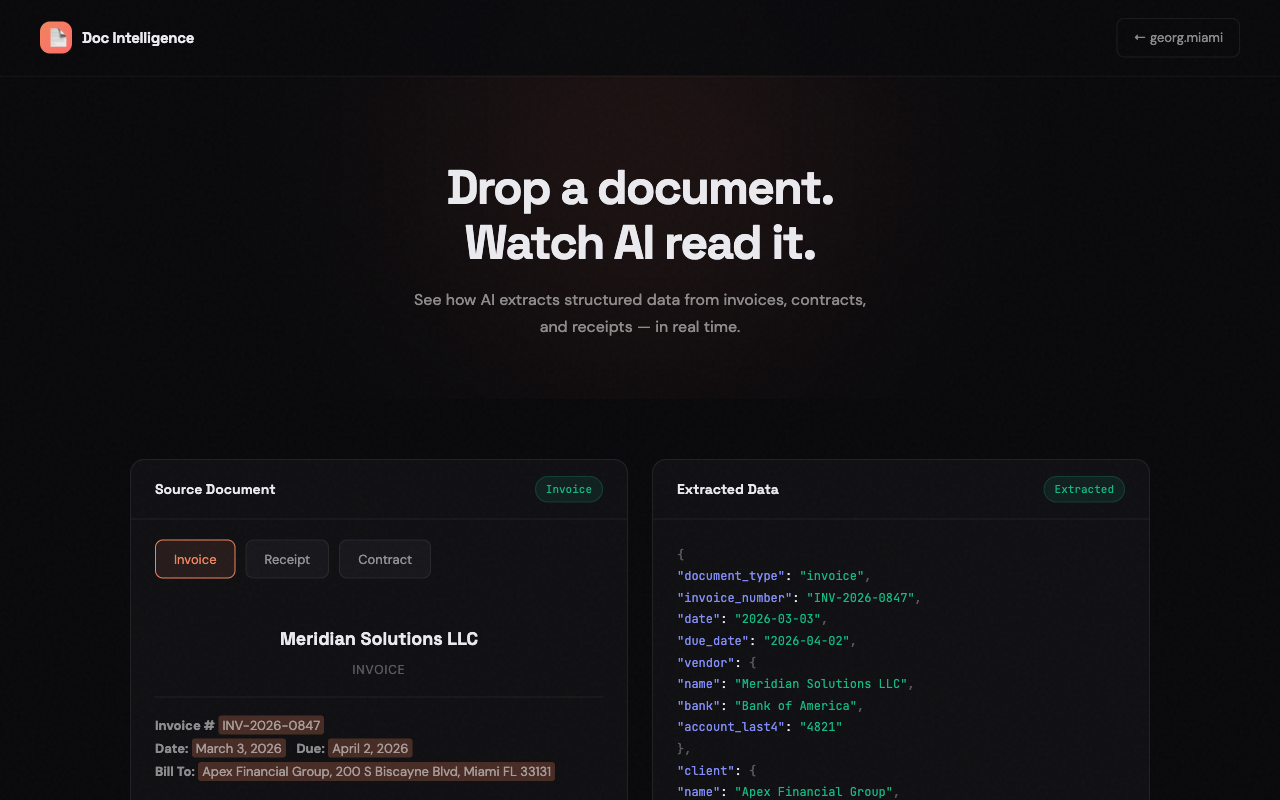
Task: Click the Bank of America value in extracted data
Action: coord(795,705)
